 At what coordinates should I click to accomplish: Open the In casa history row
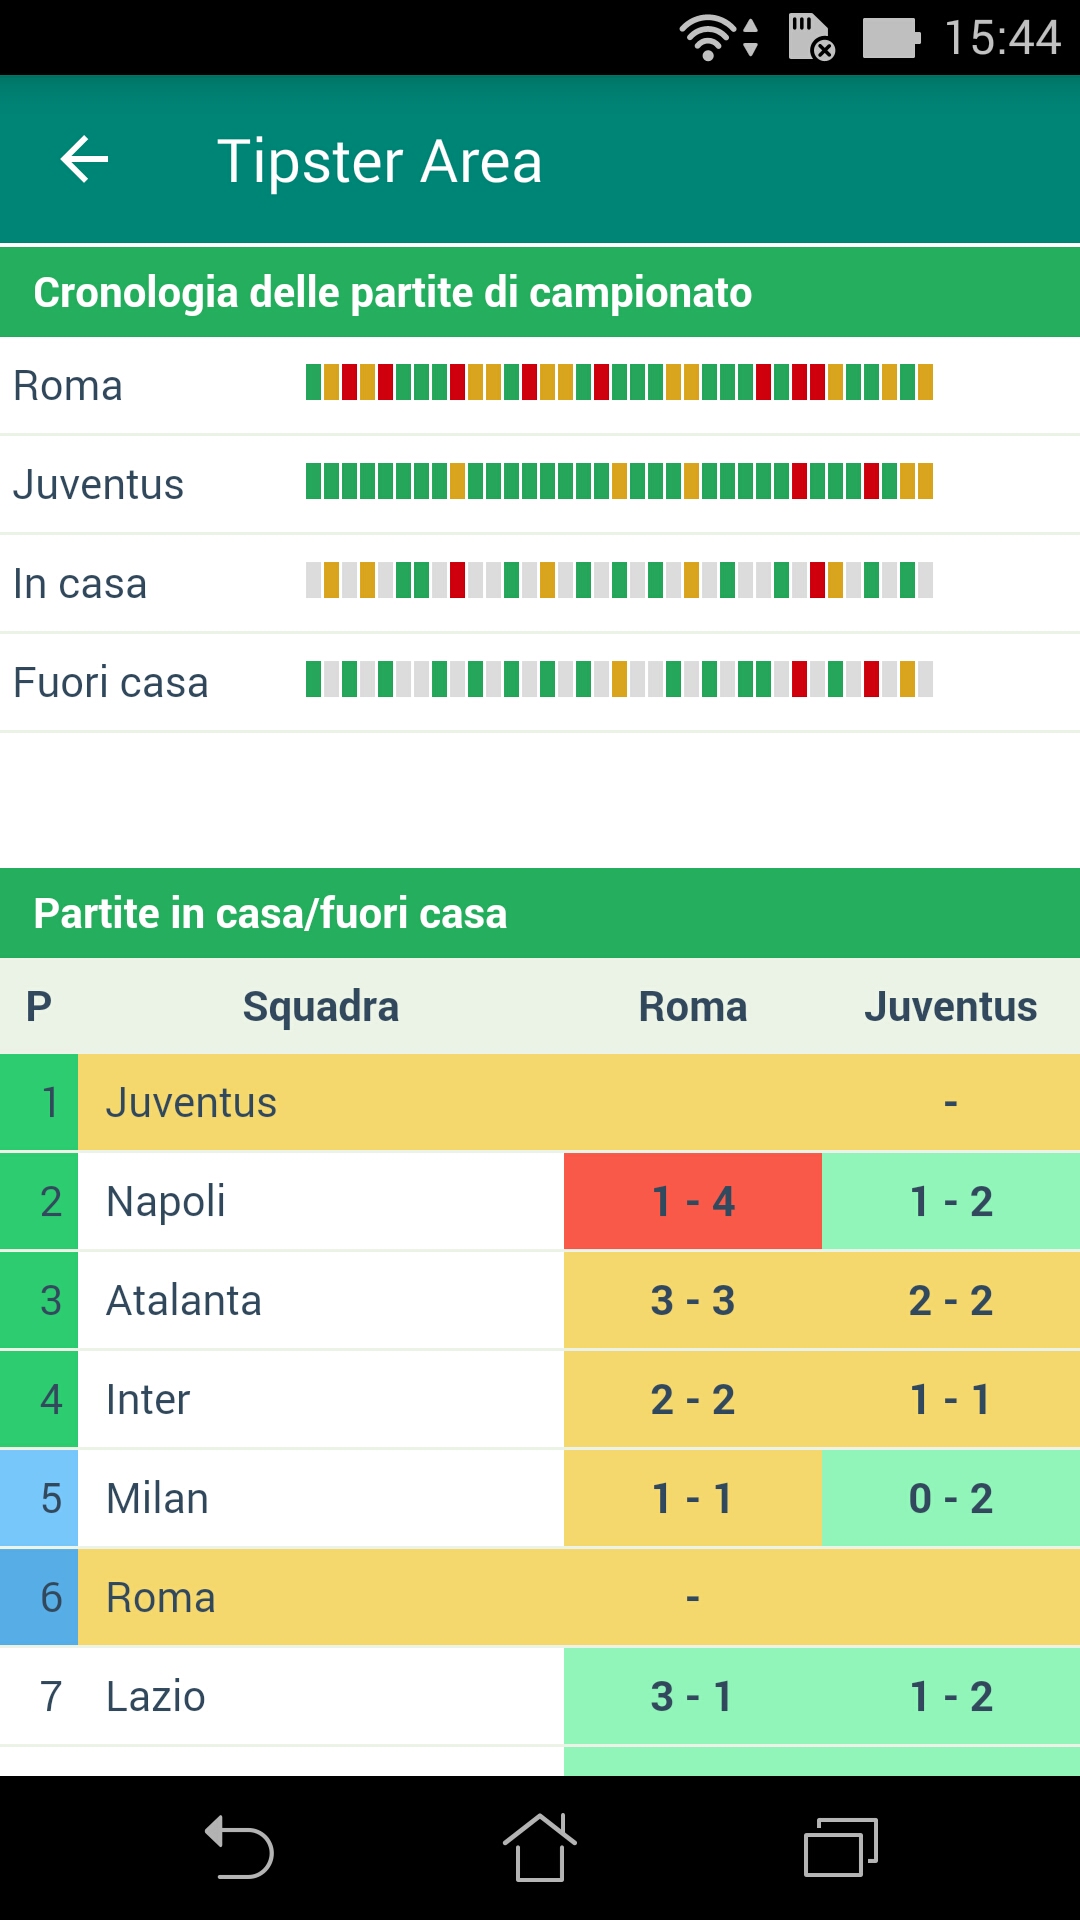[540, 583]
